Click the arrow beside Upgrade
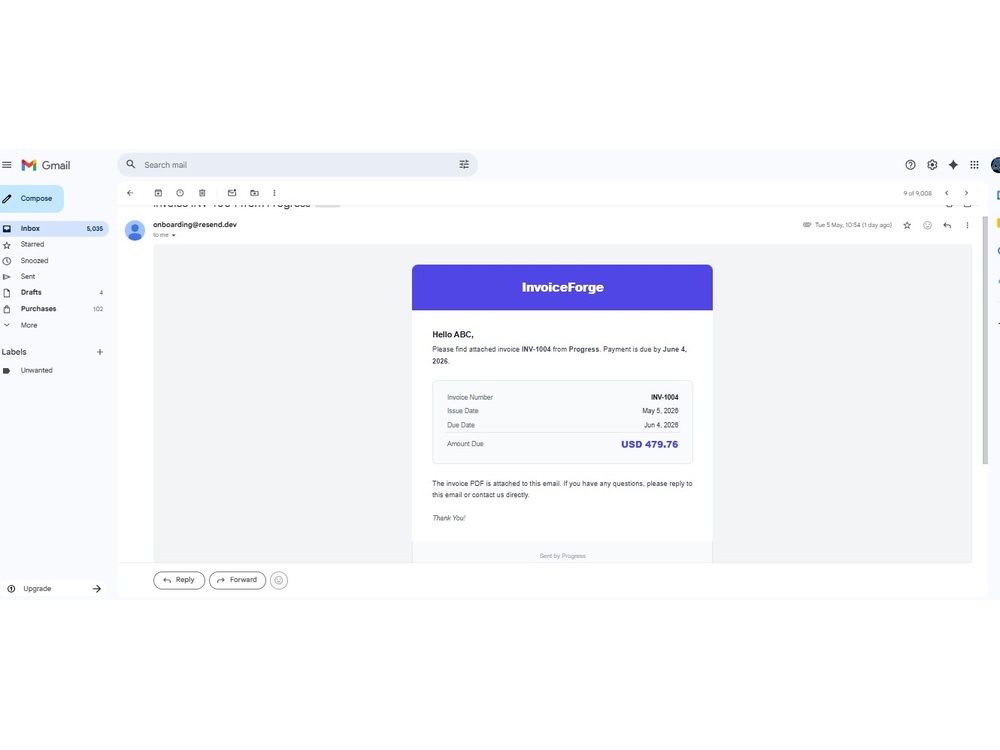1000x750 pixels. point(97,589)
